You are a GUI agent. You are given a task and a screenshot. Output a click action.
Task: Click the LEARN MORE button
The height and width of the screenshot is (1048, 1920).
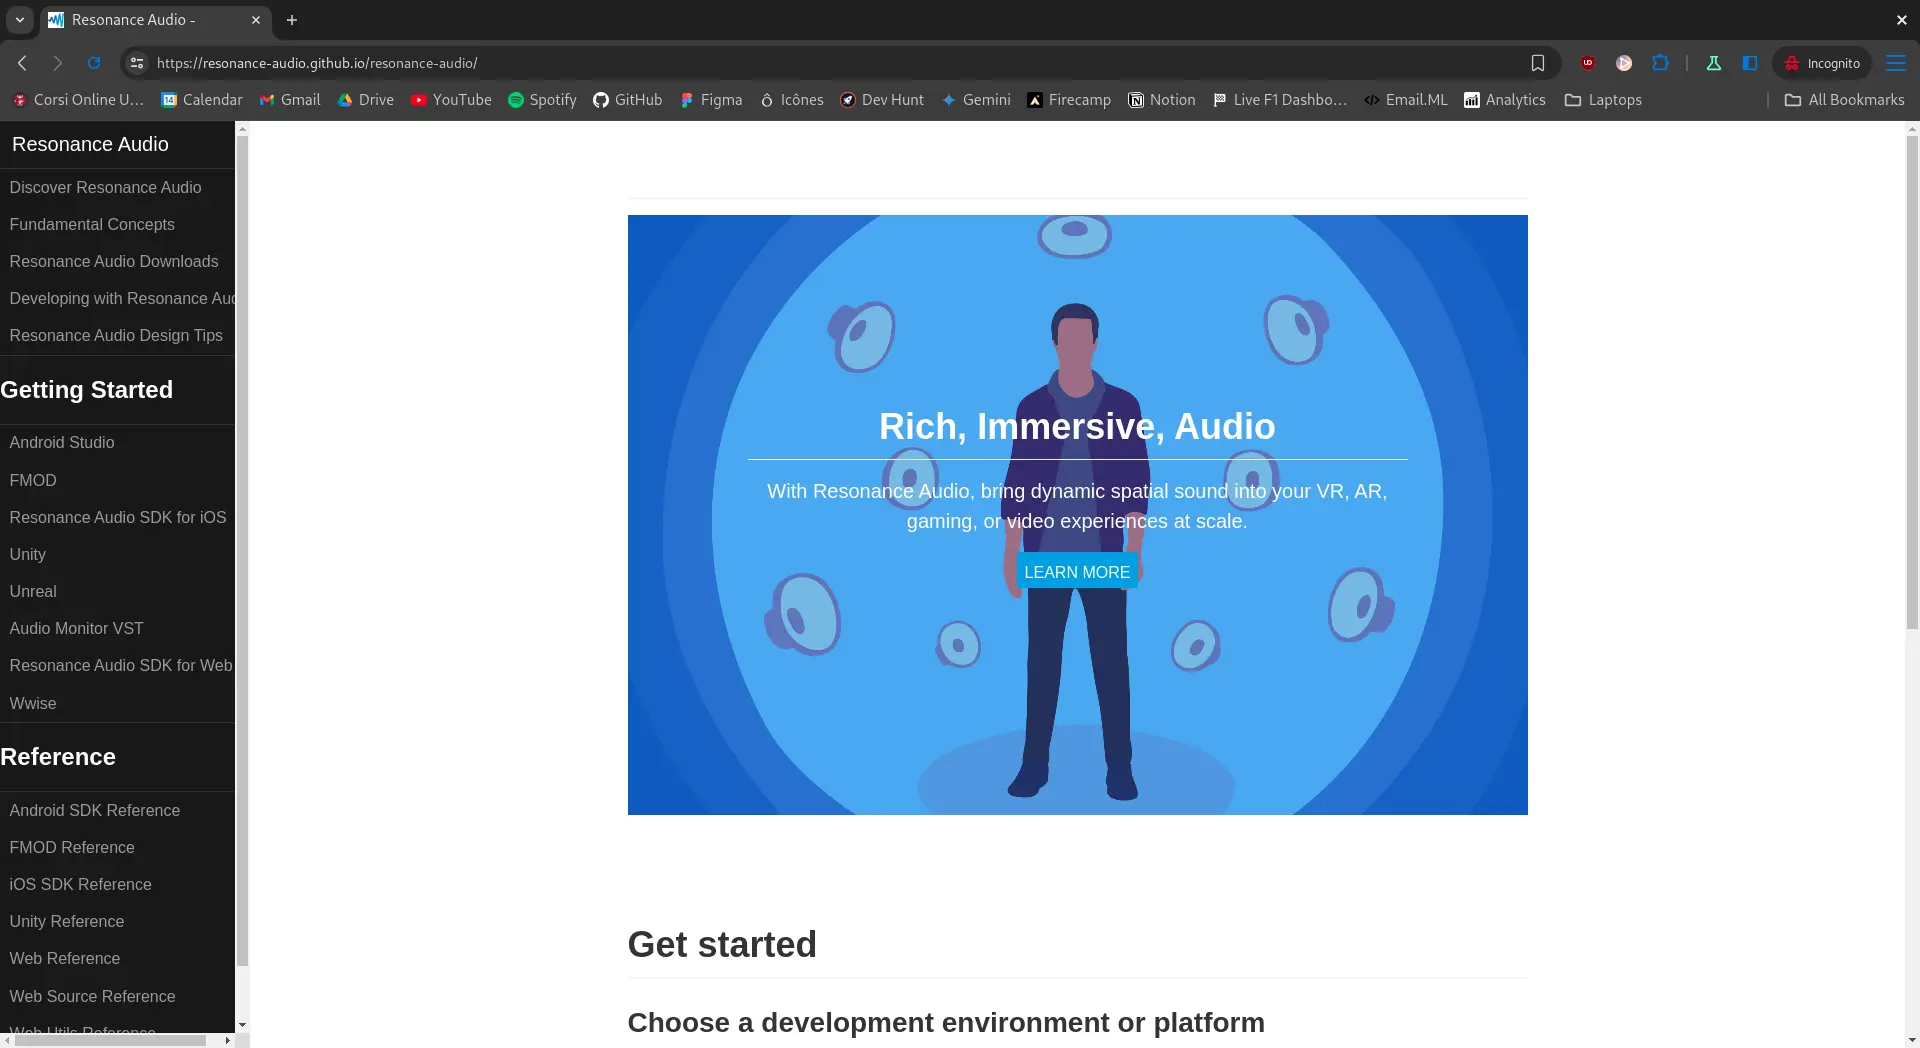(1077, 573)
